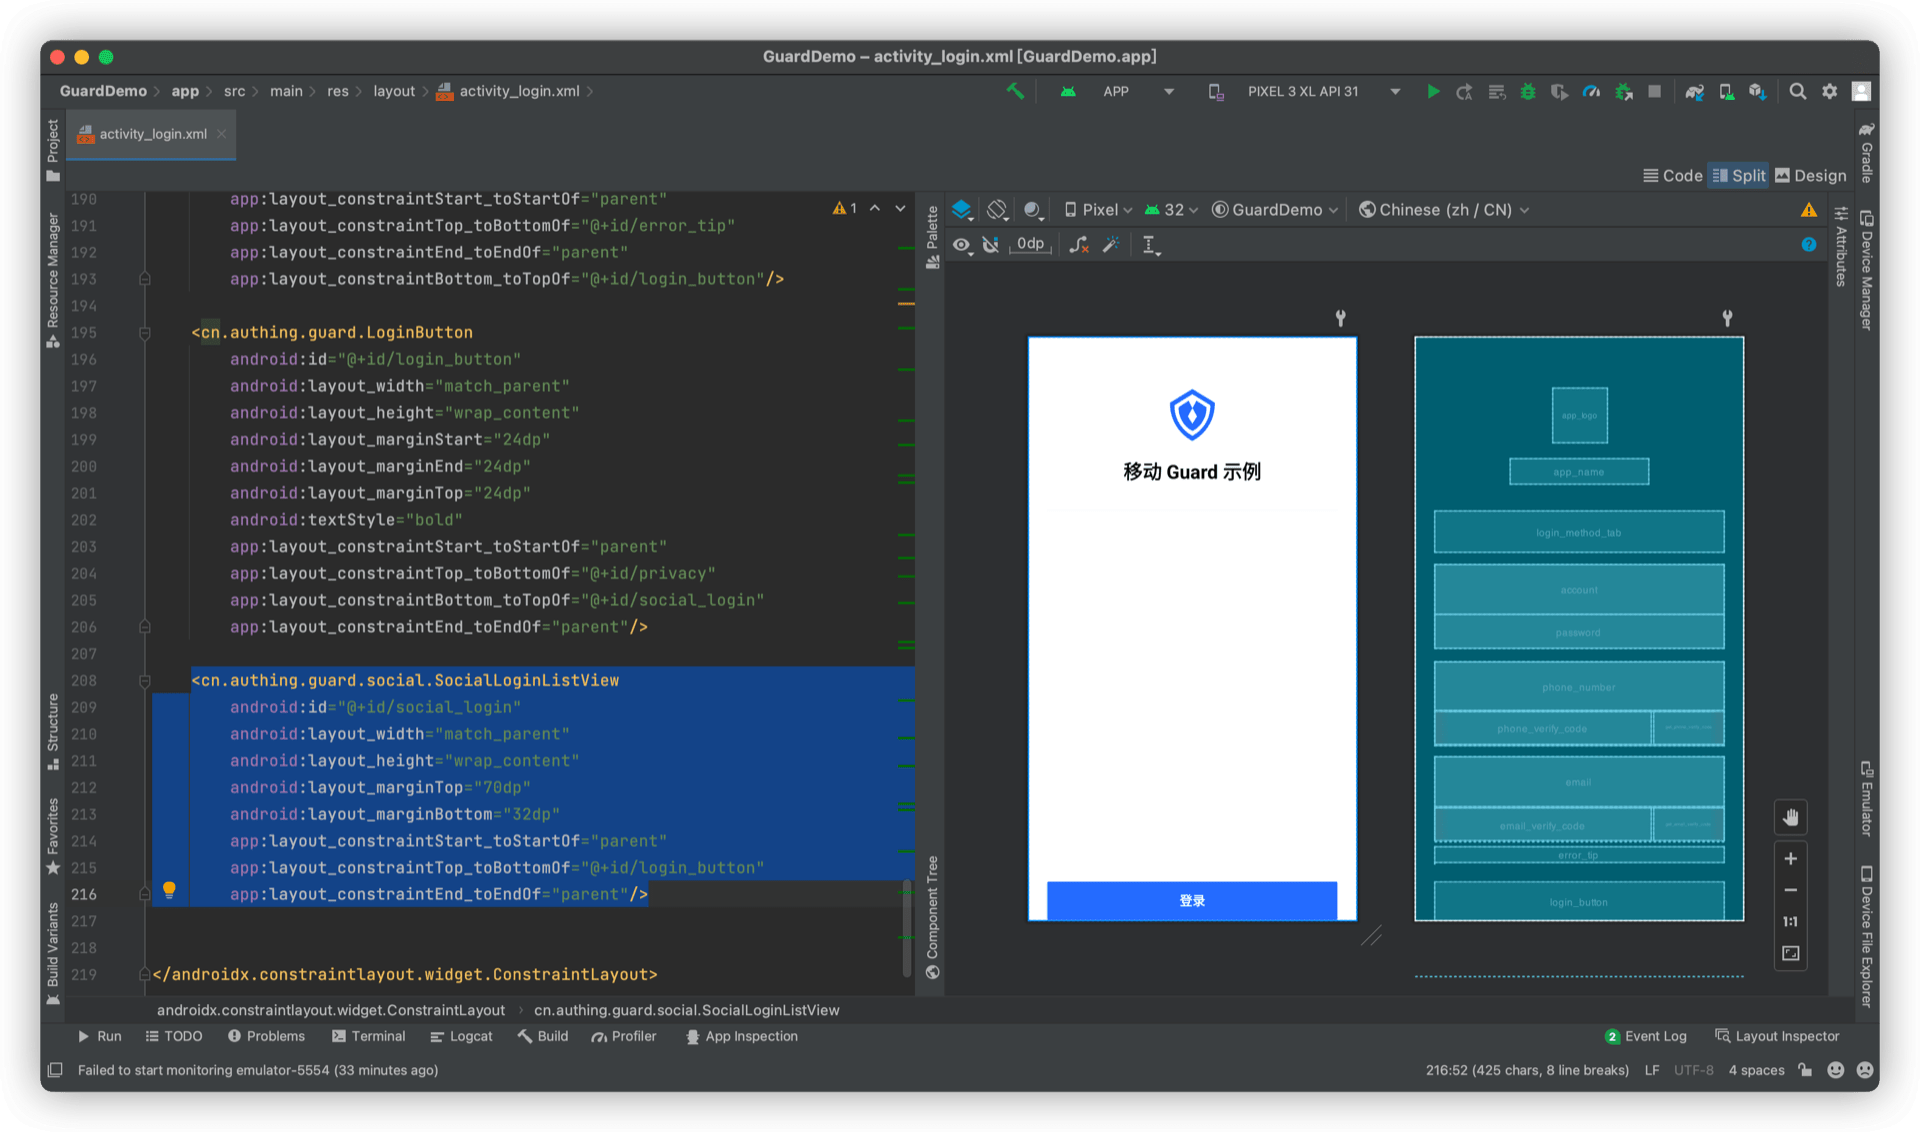Click the default margins 0dp field

tap(1030, 244)
